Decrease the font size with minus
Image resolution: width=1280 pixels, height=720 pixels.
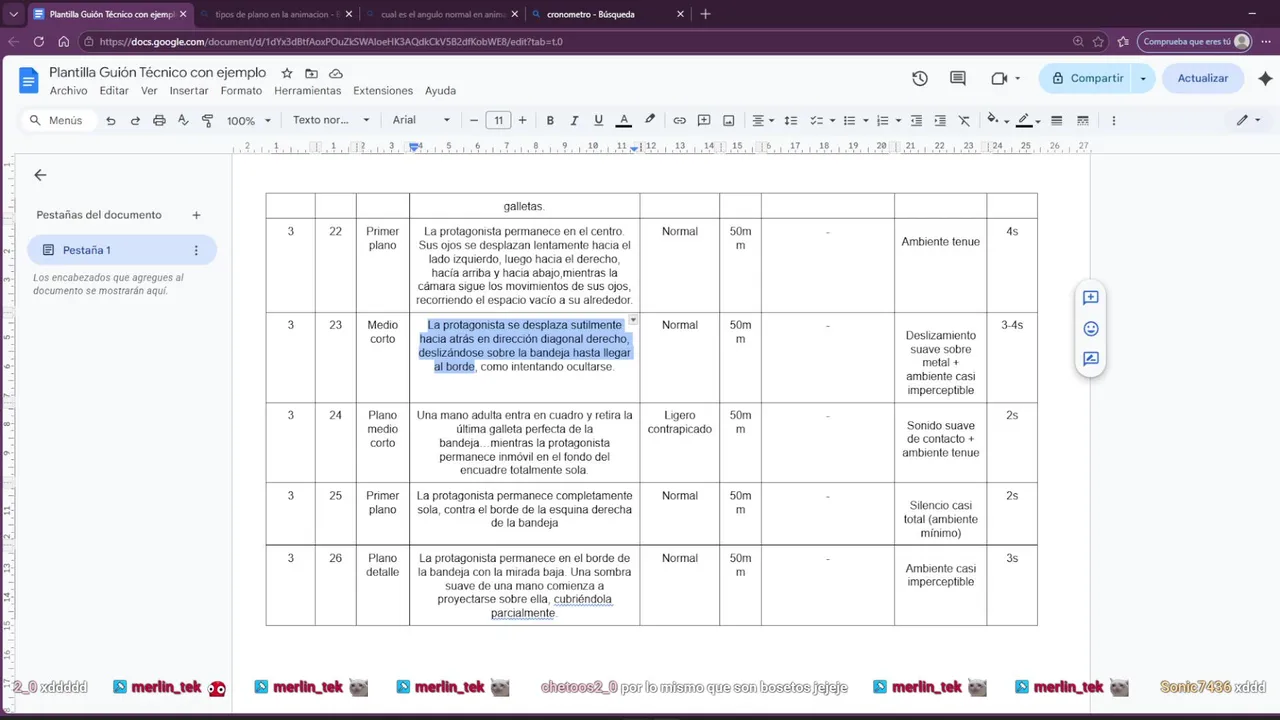pos(474,120)
